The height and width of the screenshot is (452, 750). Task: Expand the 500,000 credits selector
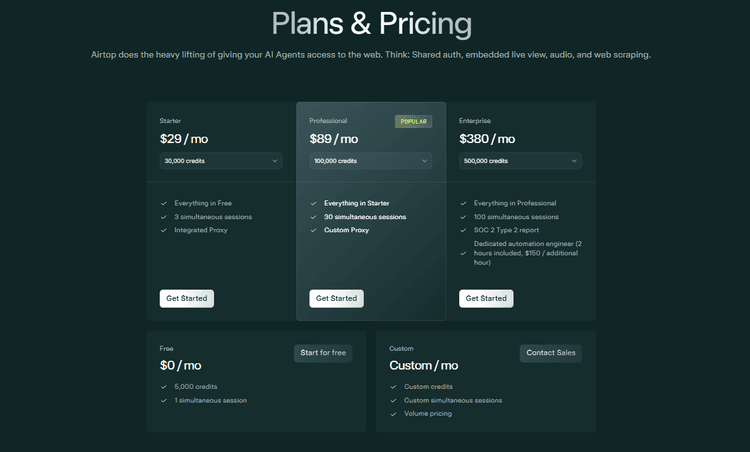tap(520, 161)
